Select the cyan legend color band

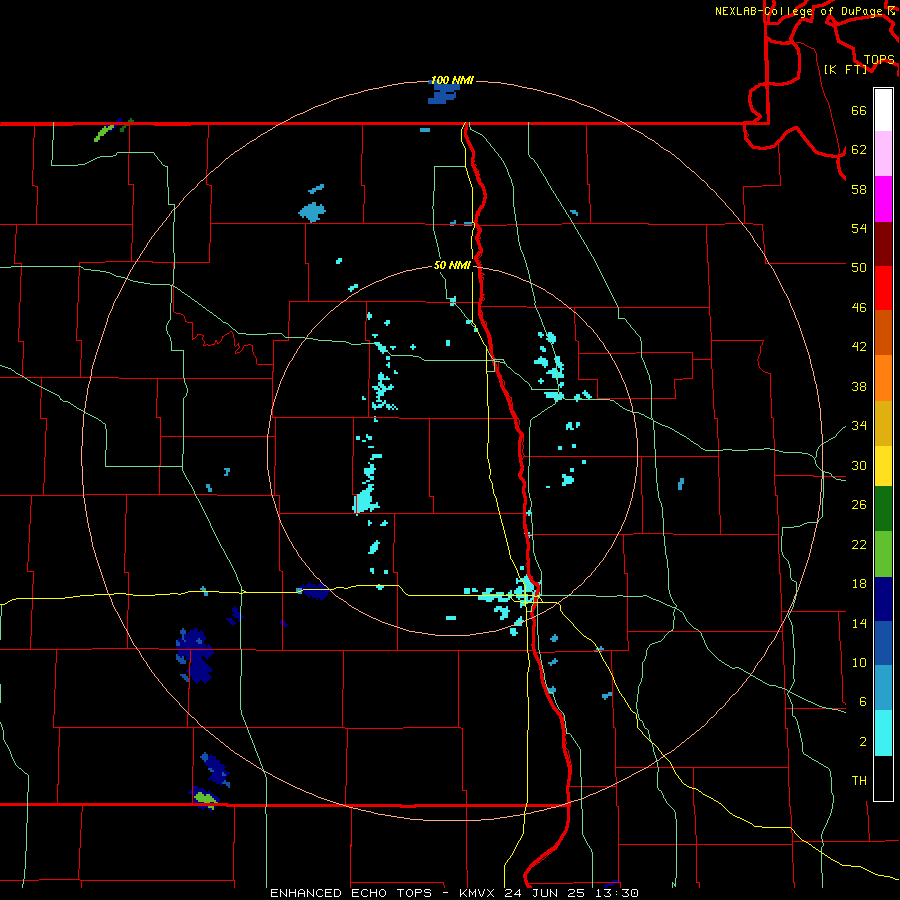coord(883,733)
